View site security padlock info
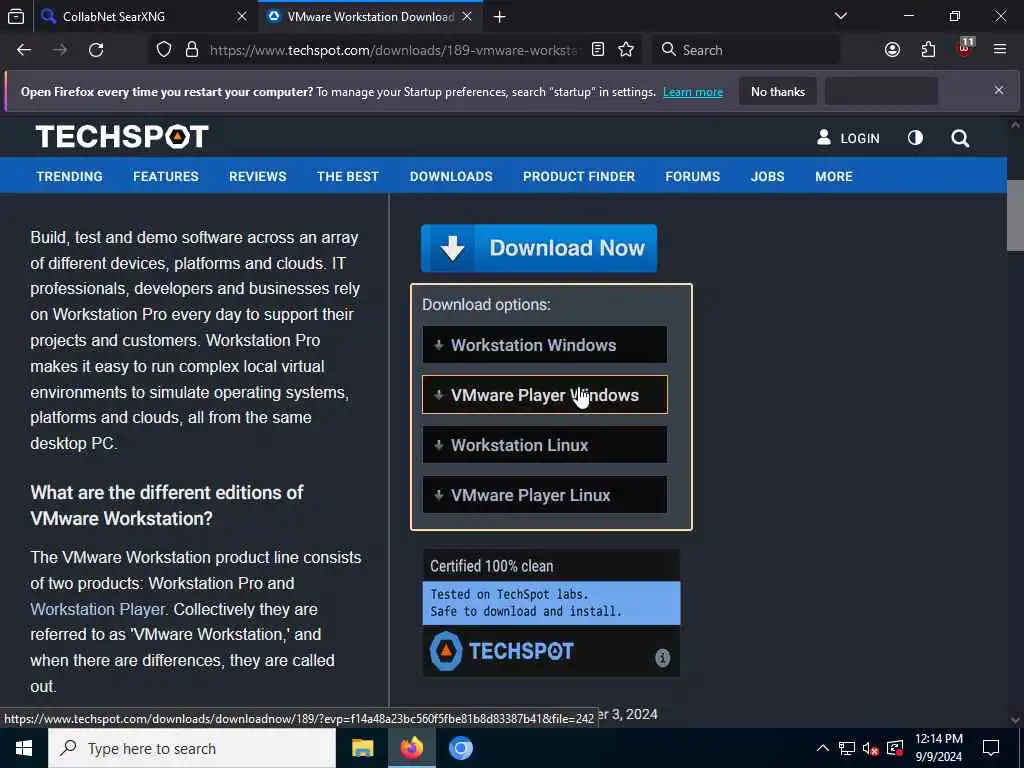 [191, 50]
